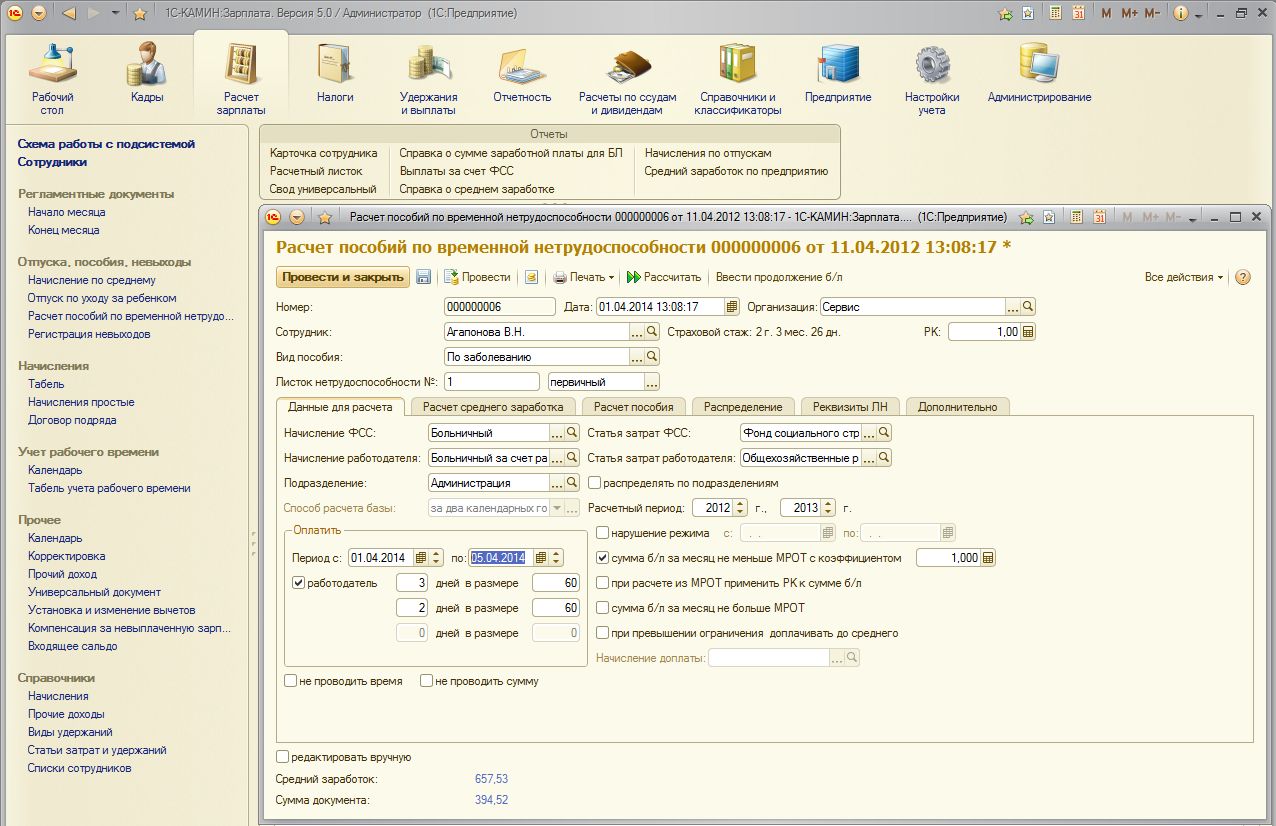Image resolution: width=1276 pixels, height=826 pixels.
Task: Open Расчетный листок report
Action: click(x=316, y=171)
